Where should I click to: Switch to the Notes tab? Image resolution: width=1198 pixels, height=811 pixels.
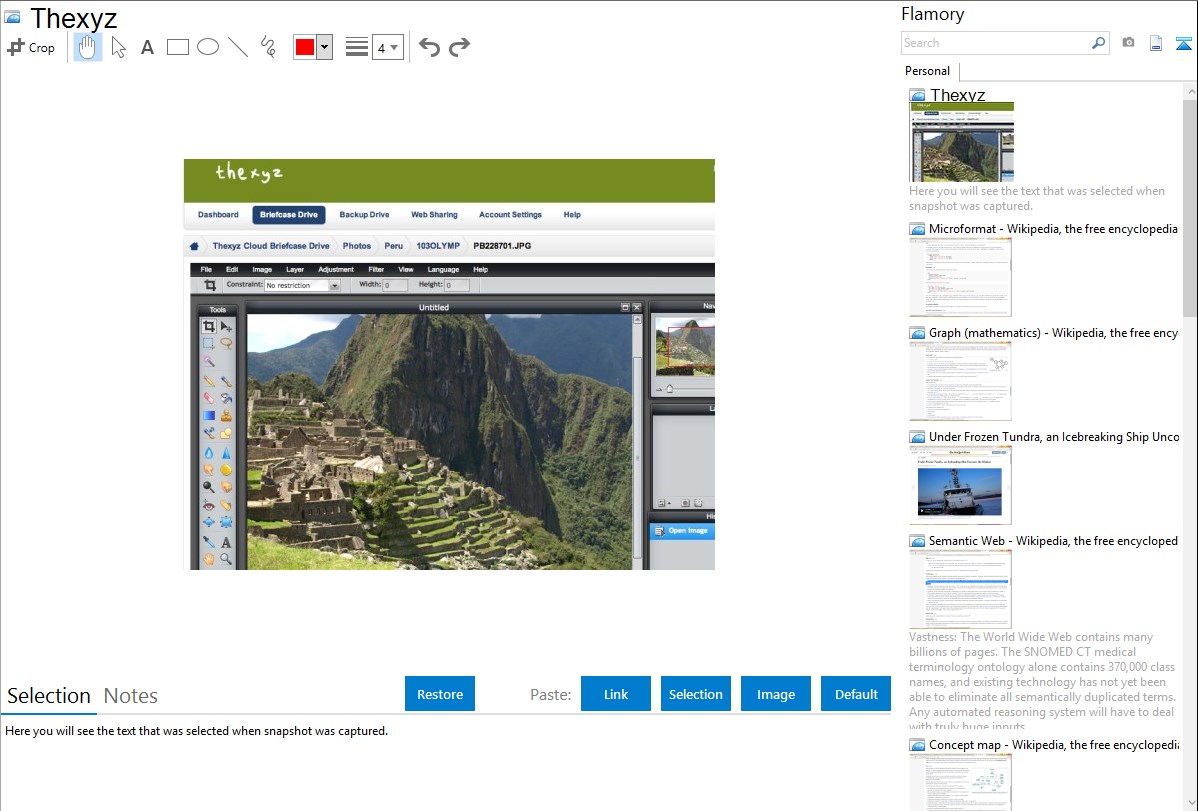pyautogui.click(x=131, y=696)
